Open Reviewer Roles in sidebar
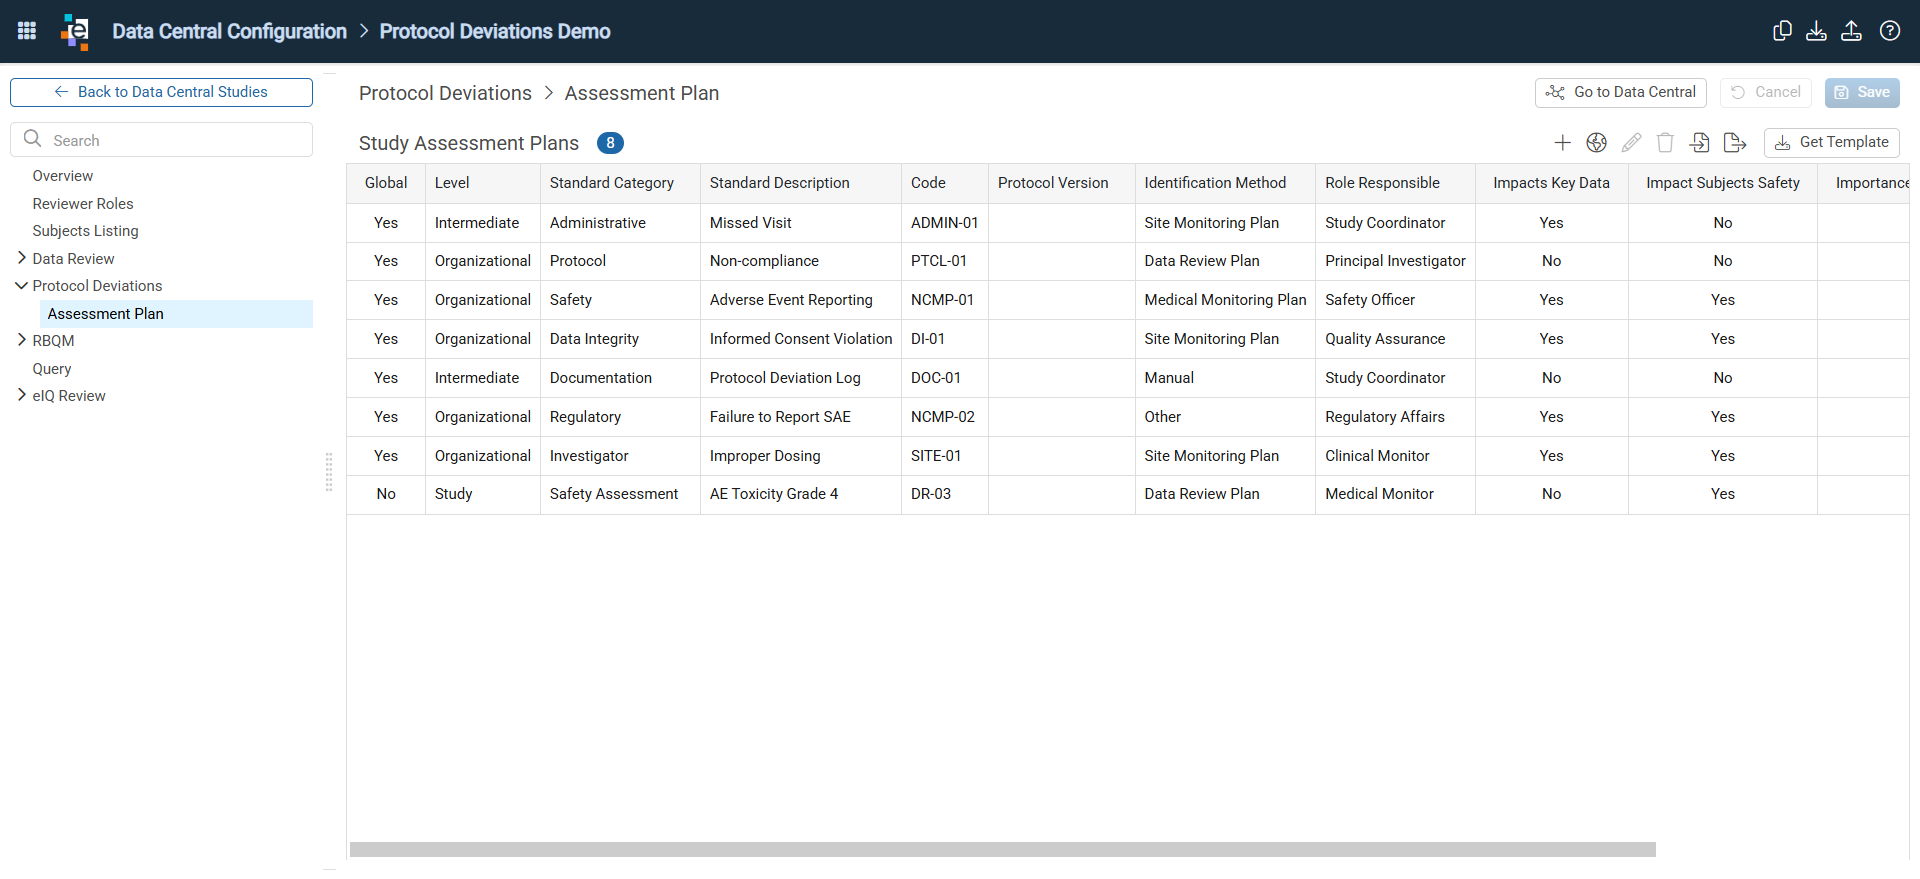The width and height of the screenshot is (1920, 879). (83, 204)
